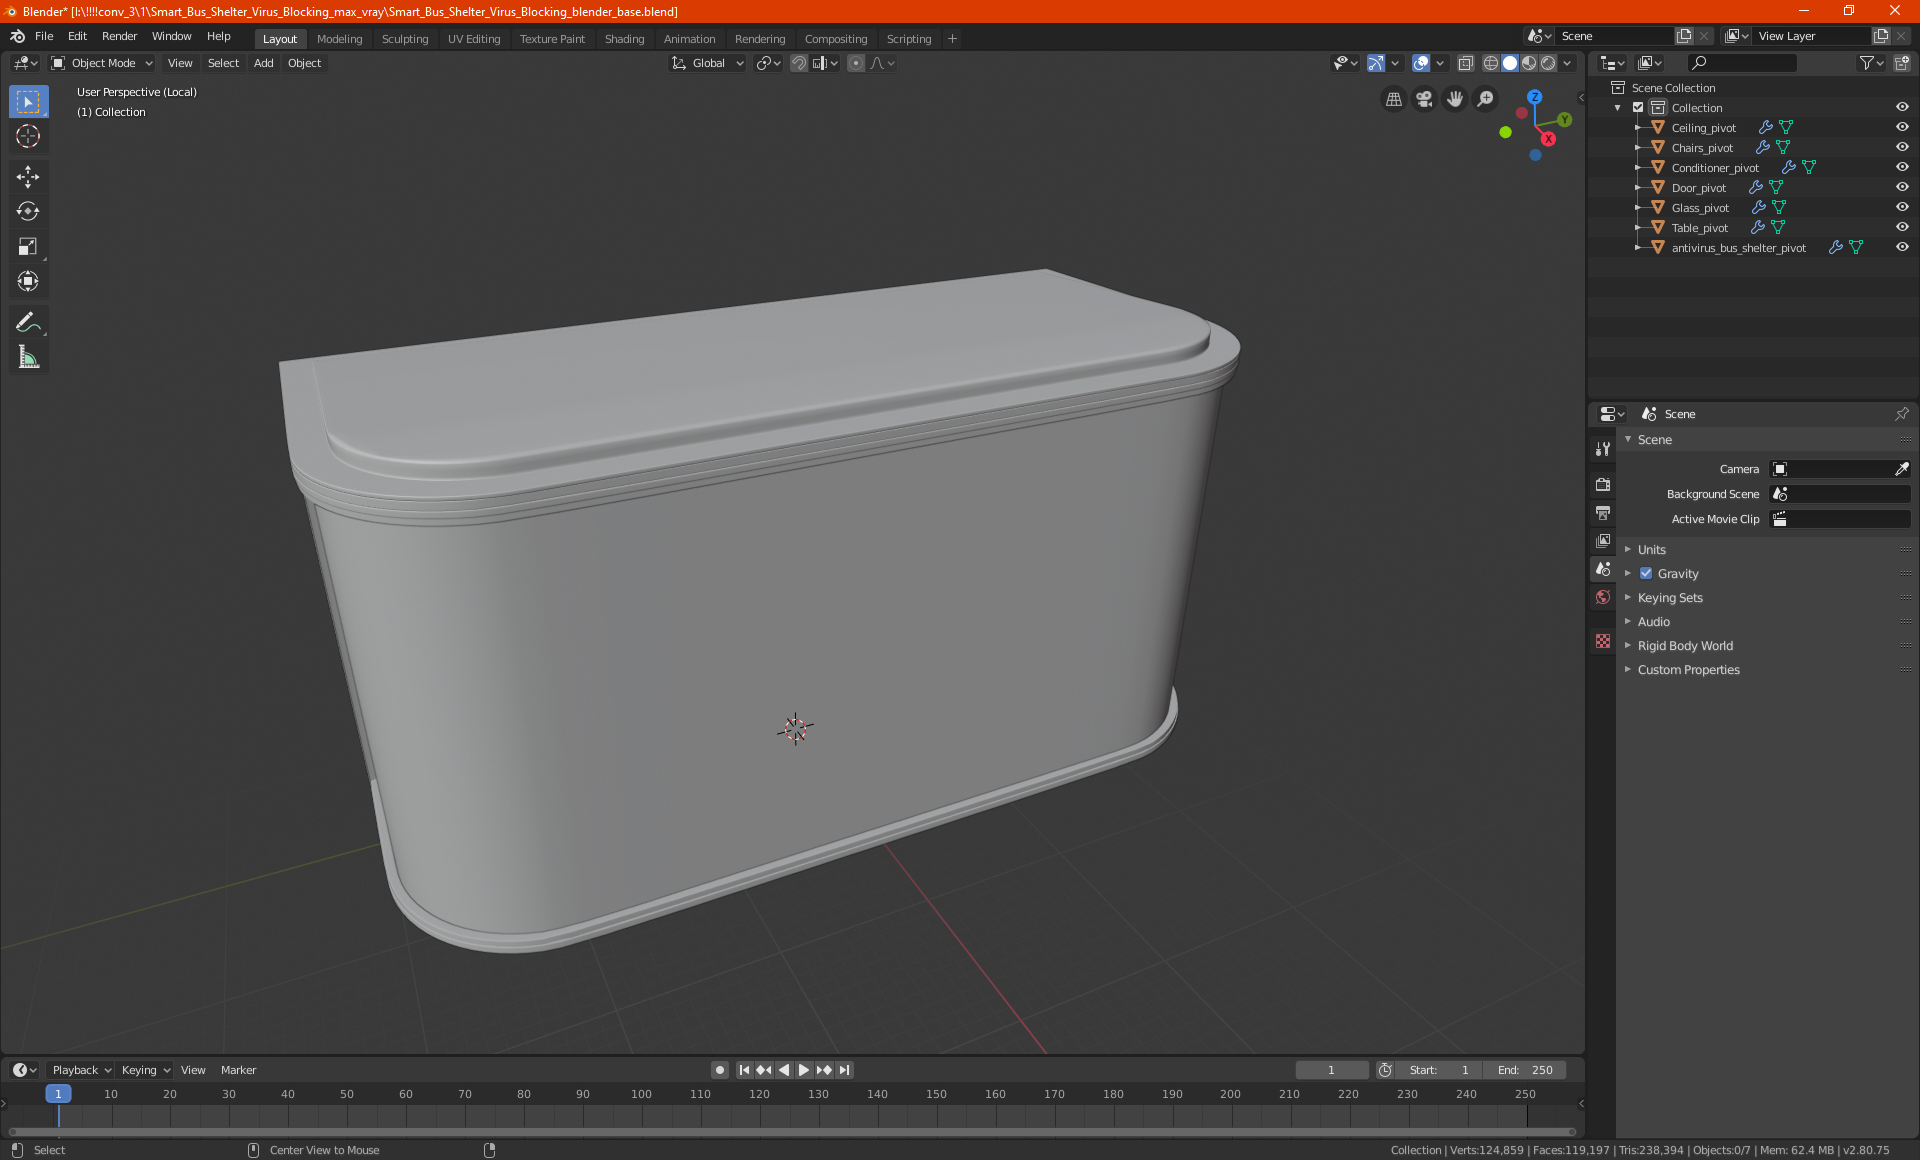This screenshot has height=1160, width=1920.
Task: Toggle viewport overlays
Action: 1420,63
